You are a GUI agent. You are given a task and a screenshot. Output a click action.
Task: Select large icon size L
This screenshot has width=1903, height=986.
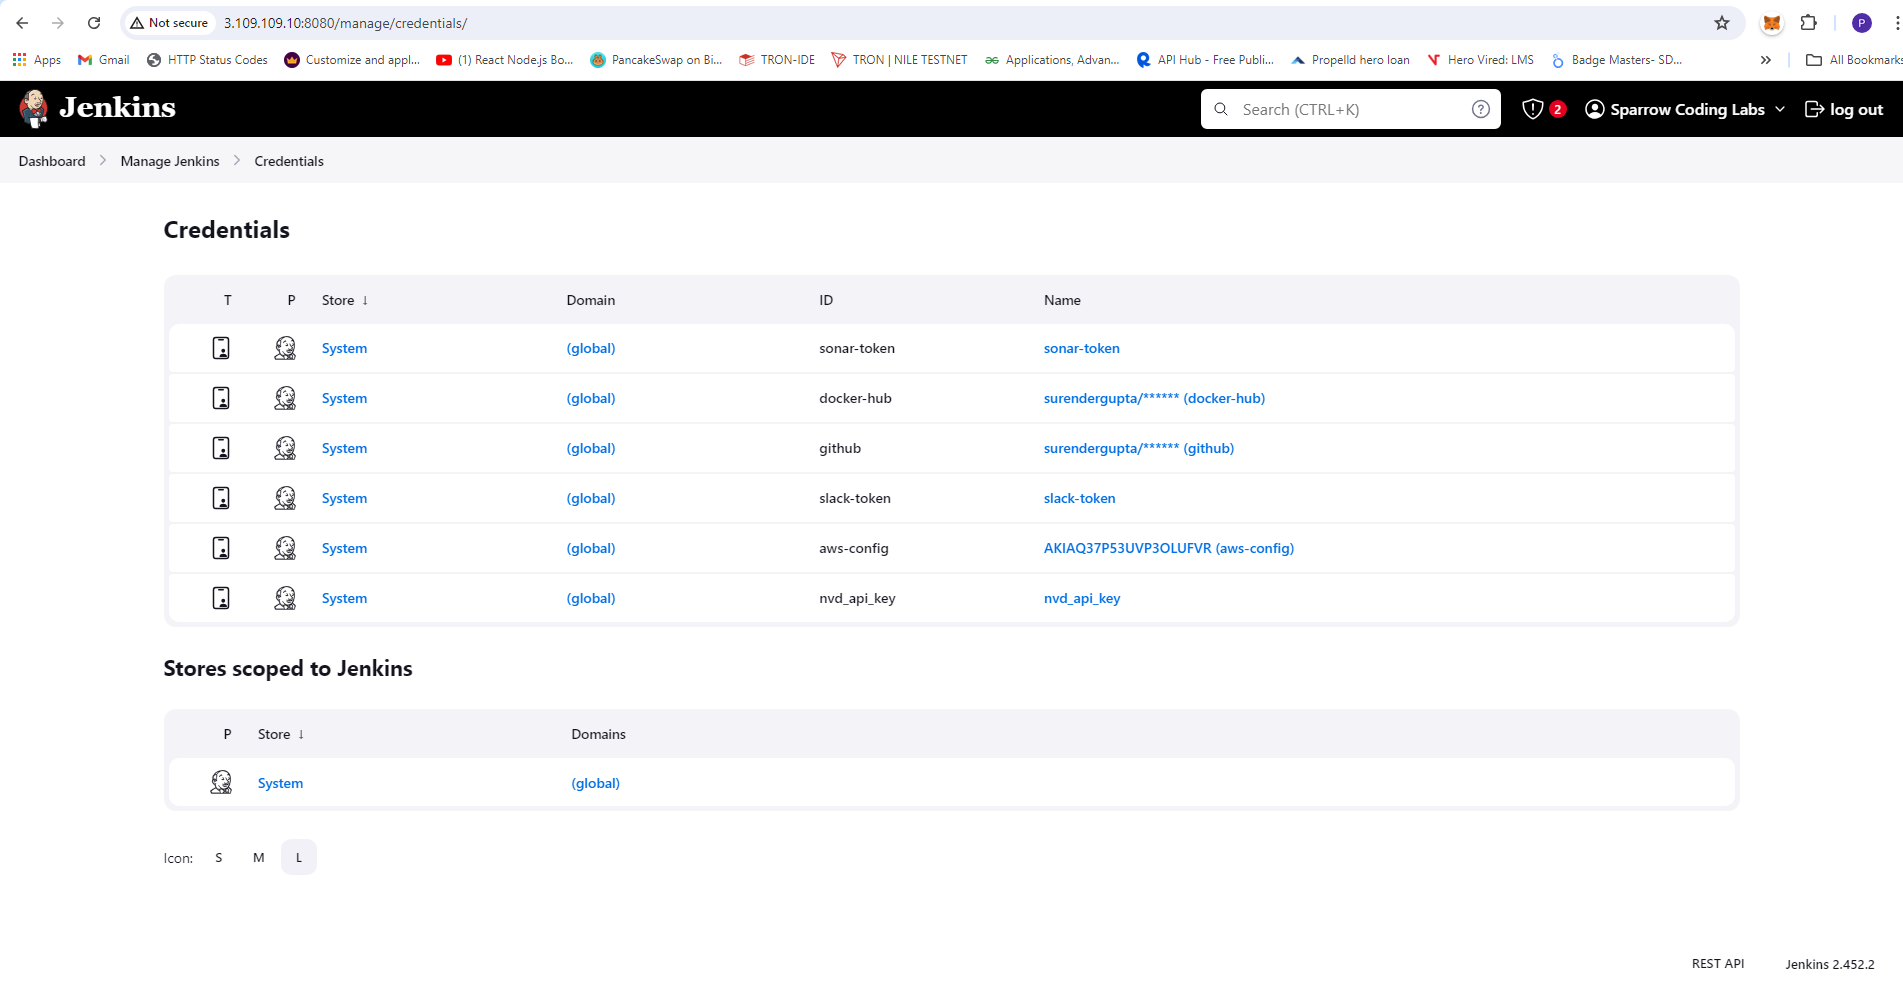click(x=299, y=858)
